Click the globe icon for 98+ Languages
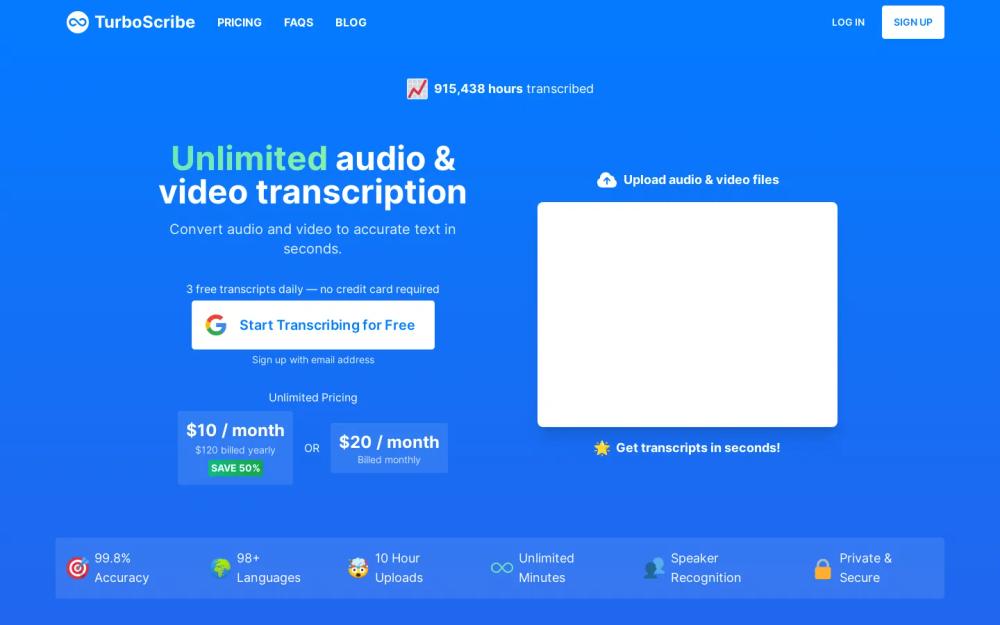1000x625 pixels. [221, 568]
